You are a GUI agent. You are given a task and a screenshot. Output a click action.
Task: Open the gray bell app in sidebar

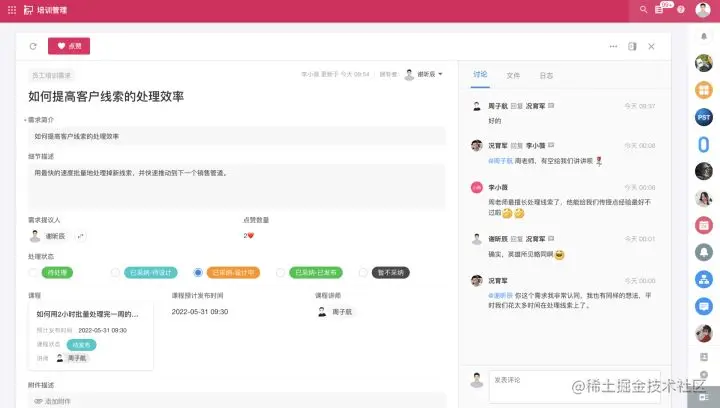coord(703,252)
